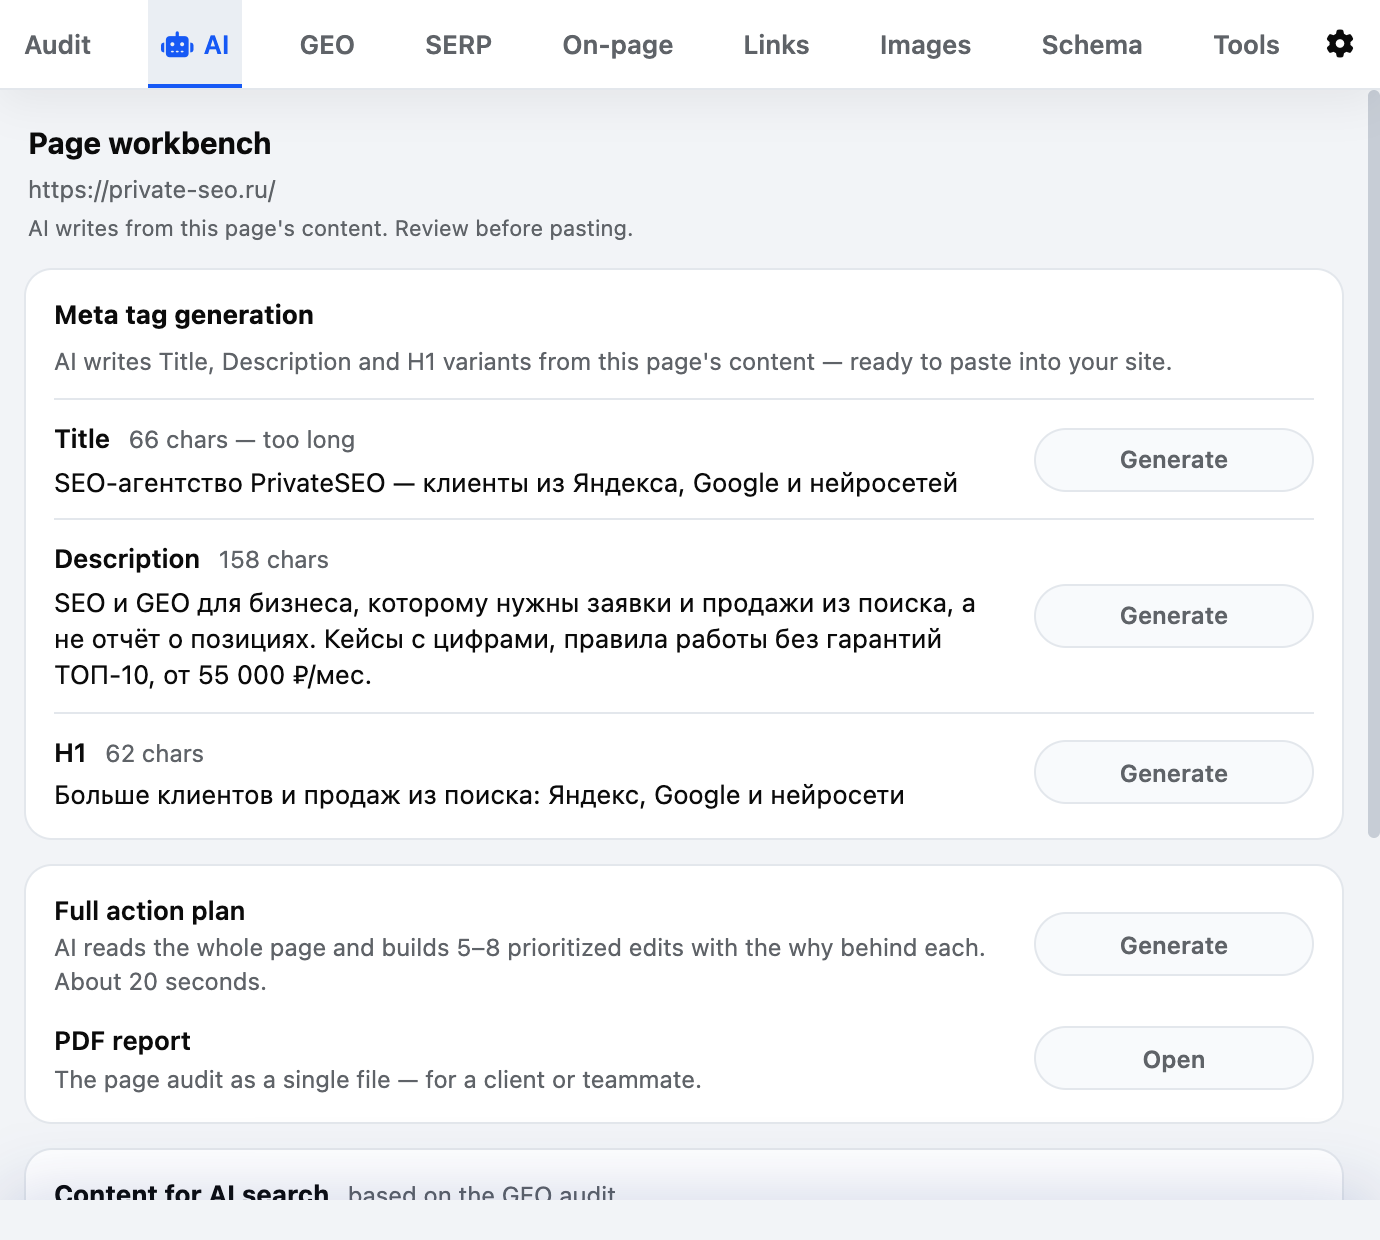The image size is (1380, 1240).
Task: Click the robot icon on AI tab
Action: 177,45
